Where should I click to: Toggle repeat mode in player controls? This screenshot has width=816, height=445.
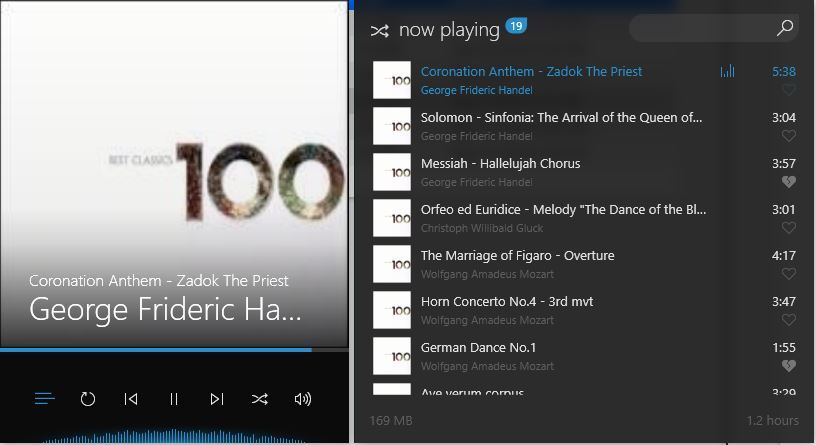point(87,399)
